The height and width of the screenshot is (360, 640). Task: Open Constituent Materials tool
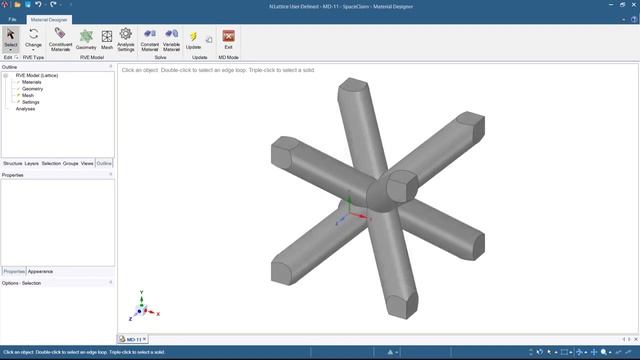tap(60, 39)
